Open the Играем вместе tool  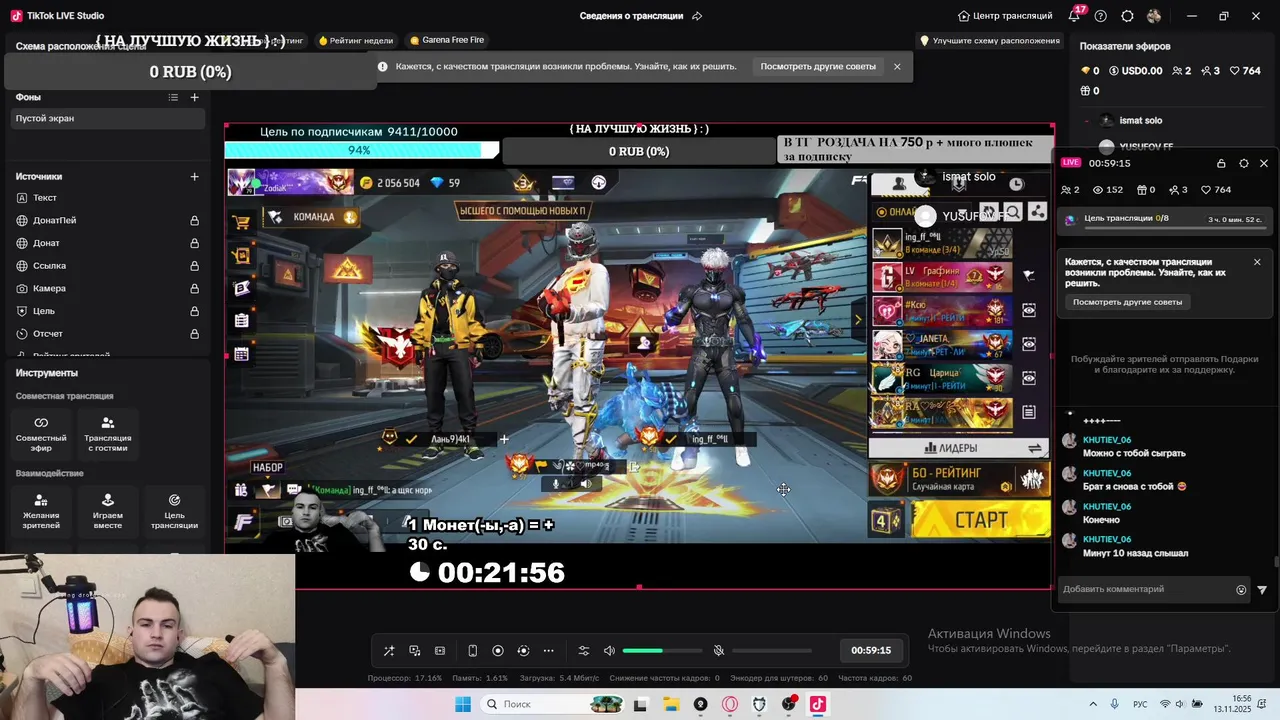[108, 511]
